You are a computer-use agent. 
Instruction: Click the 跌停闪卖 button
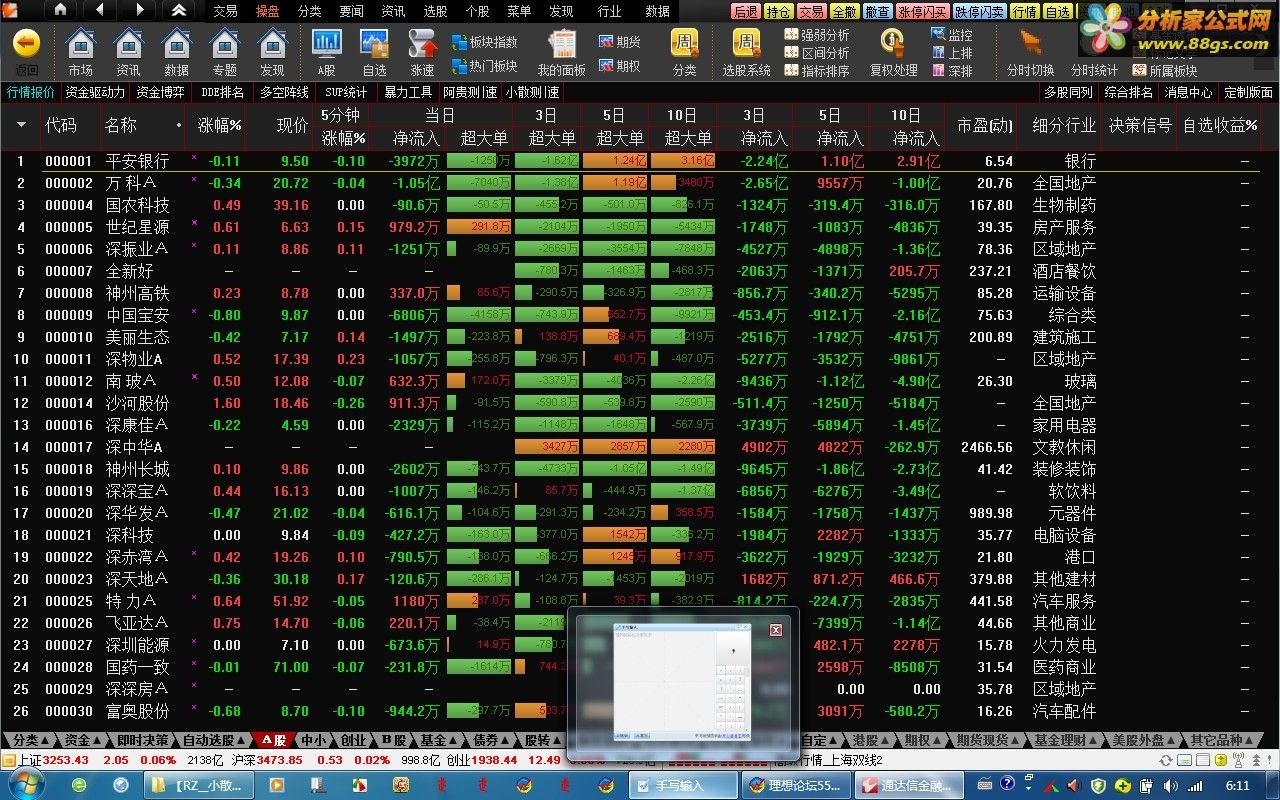979,12
